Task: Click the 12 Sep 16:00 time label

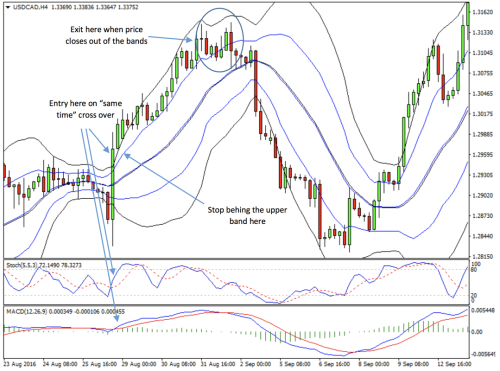Action: [x=455, y=364]
